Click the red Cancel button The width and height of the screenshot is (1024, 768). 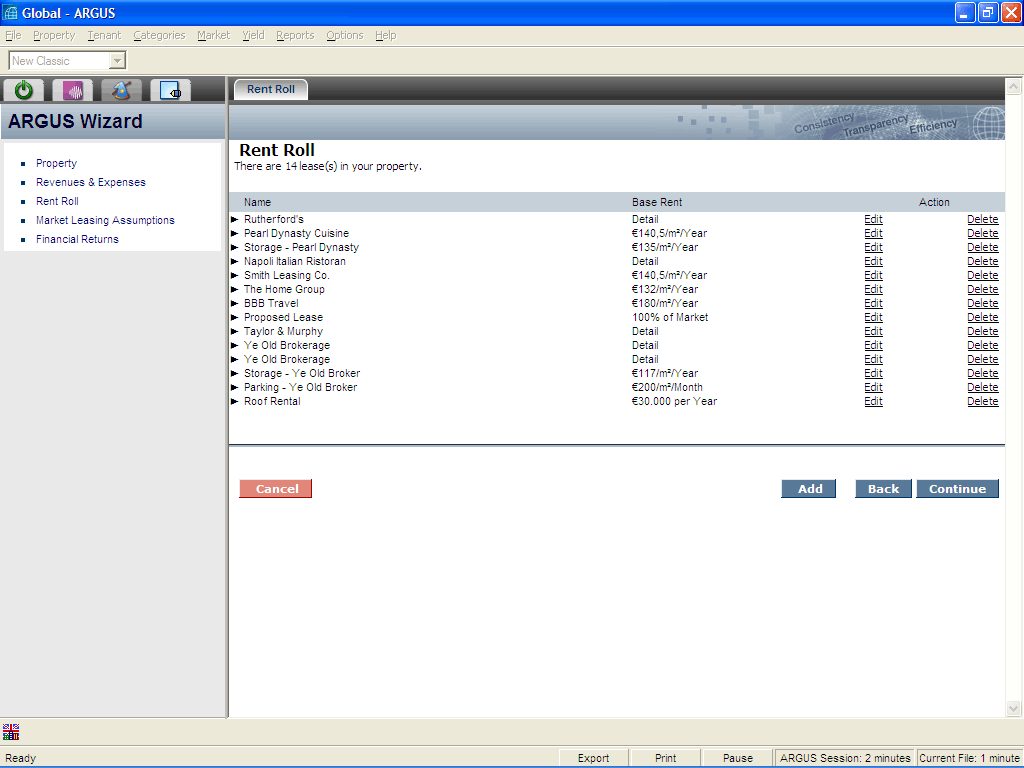coord(276,488)
